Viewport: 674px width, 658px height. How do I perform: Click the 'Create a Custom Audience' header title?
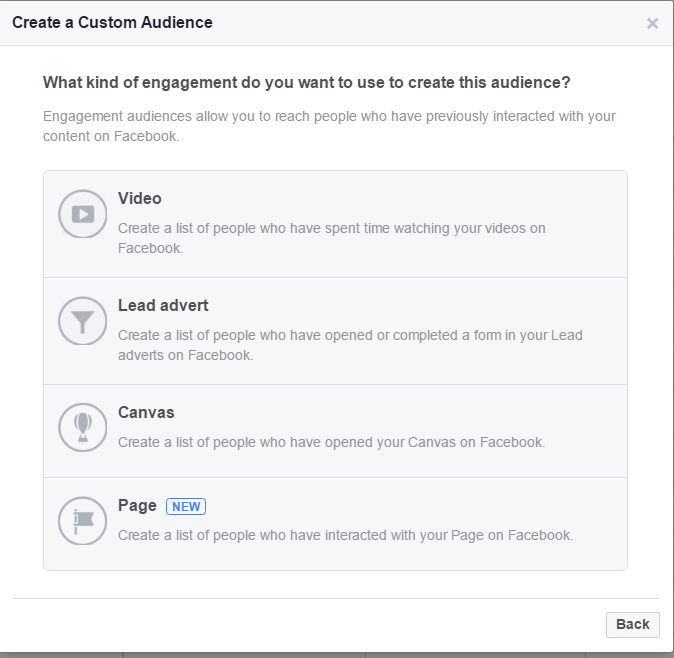pos(112,22)
